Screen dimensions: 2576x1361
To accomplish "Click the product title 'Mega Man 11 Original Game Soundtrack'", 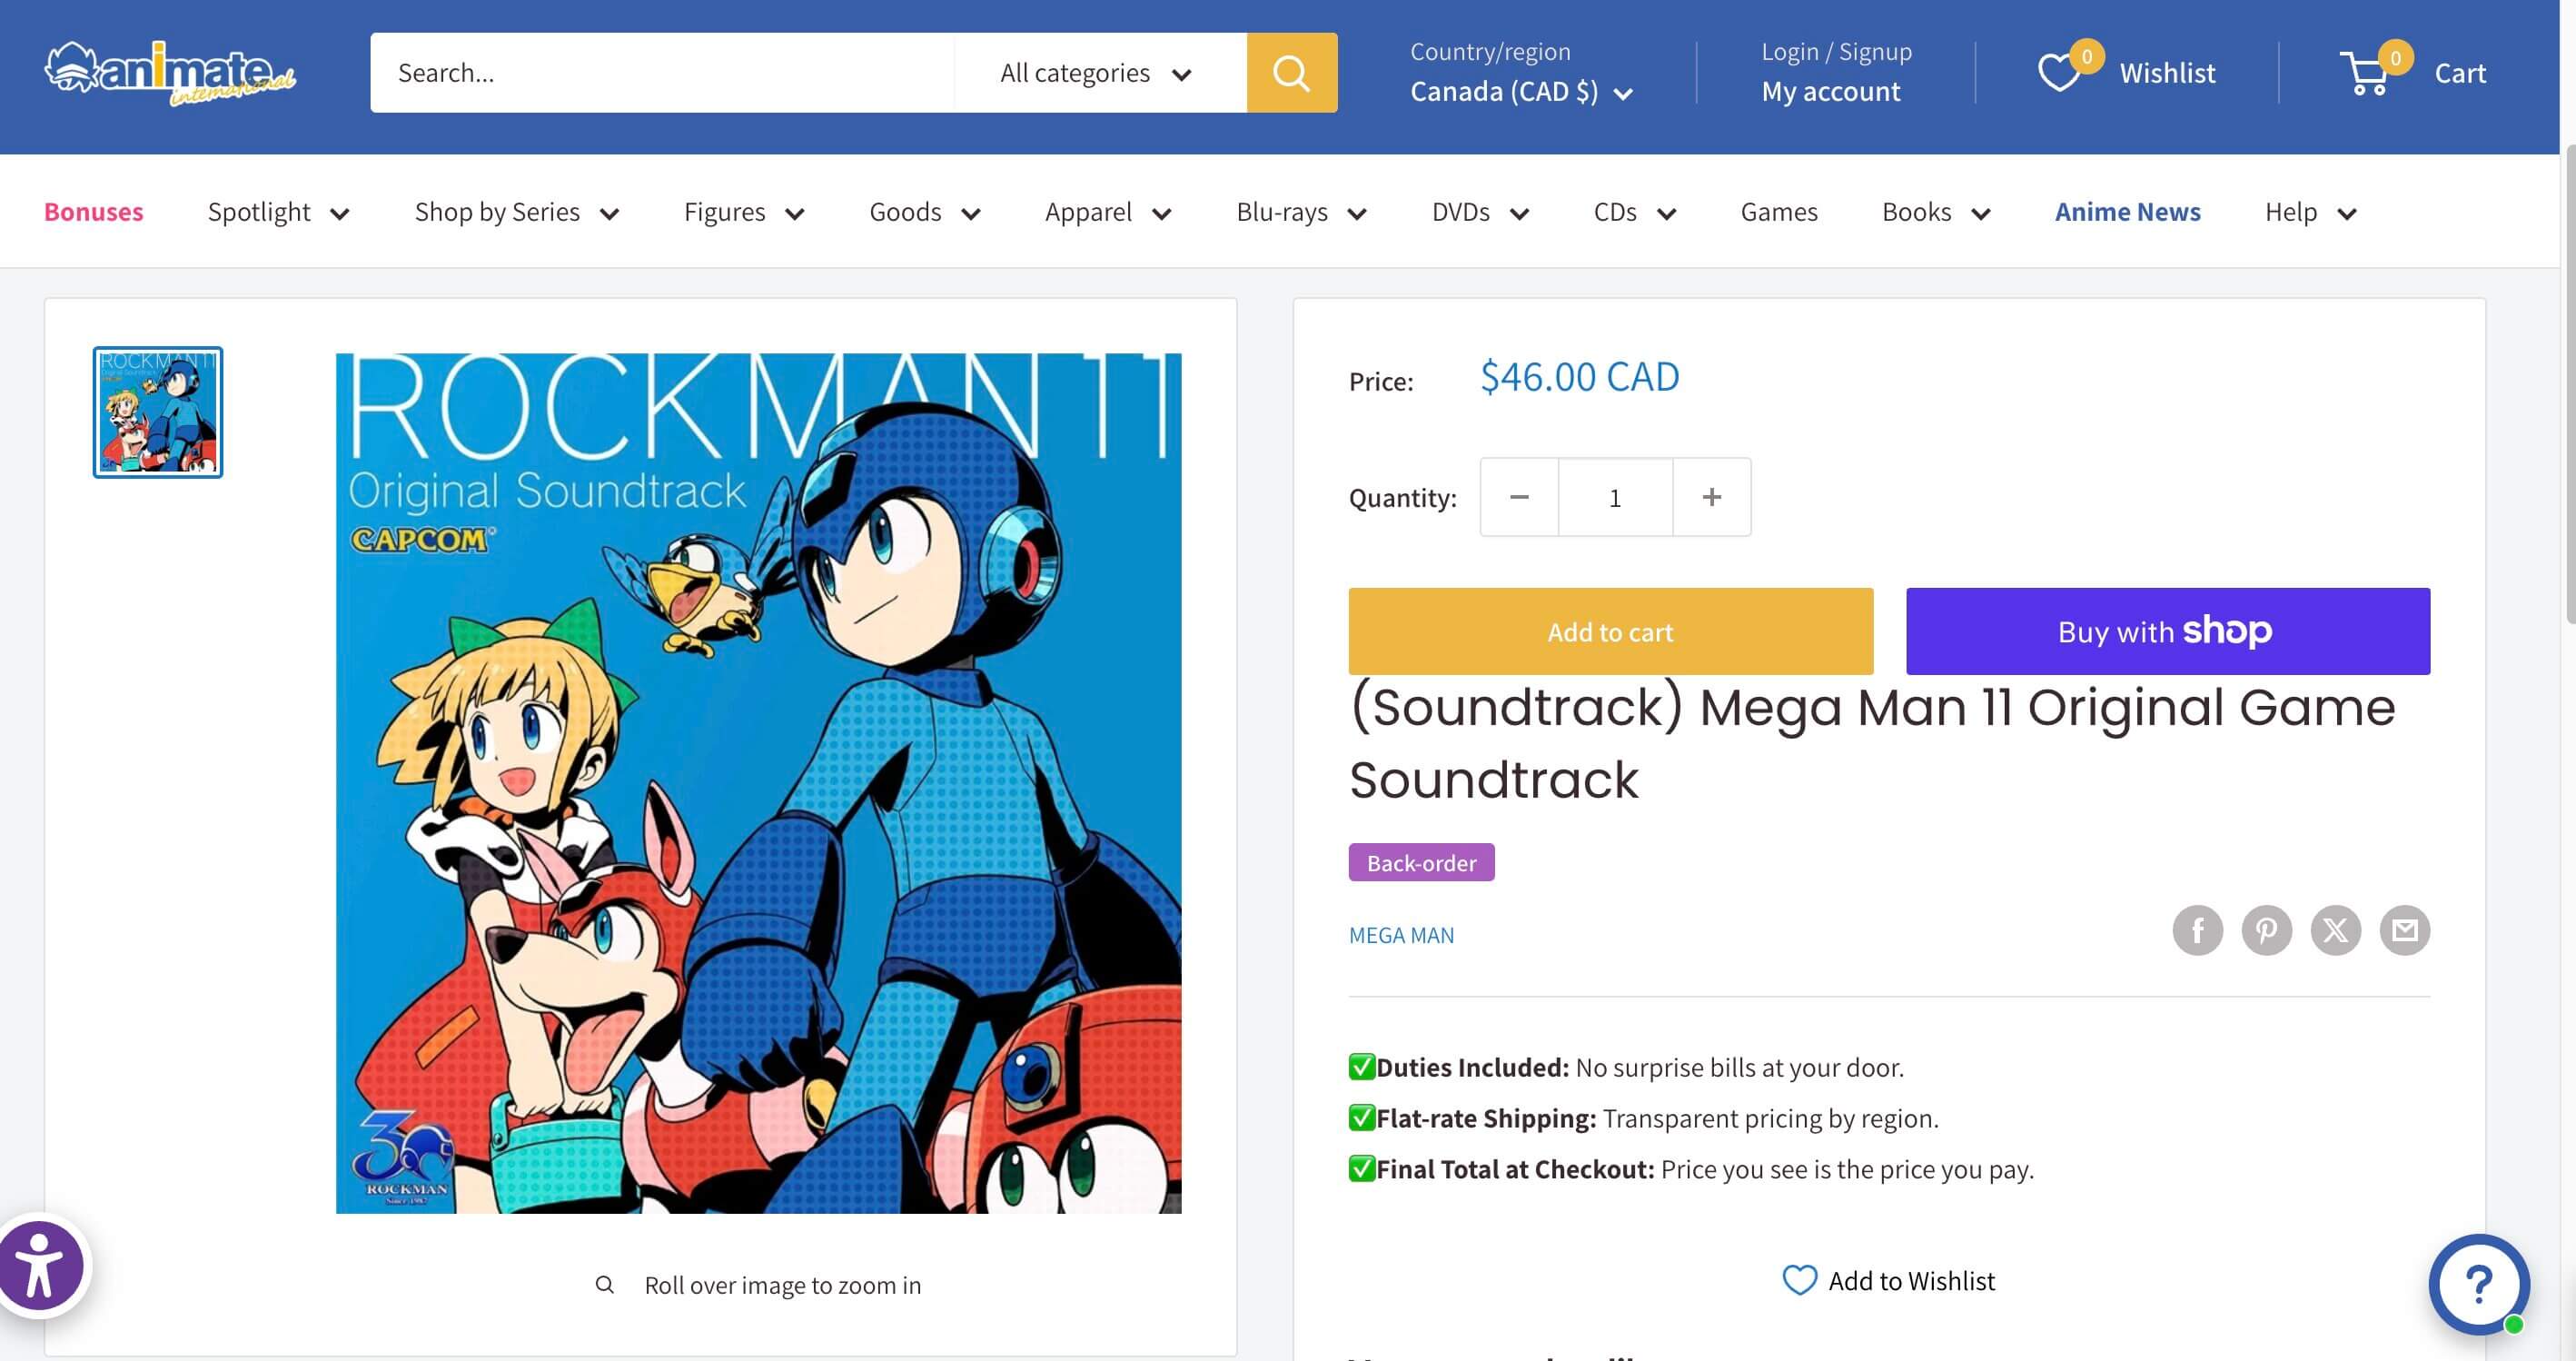I will click(1872, 743).
